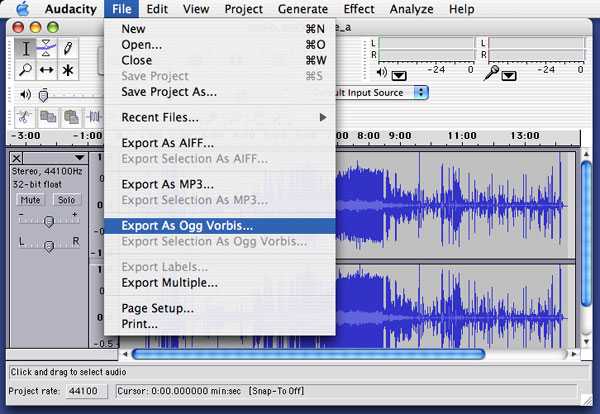The image size is (600, 414).
Task: Choose Close from File menu
Action: (220, 60)
